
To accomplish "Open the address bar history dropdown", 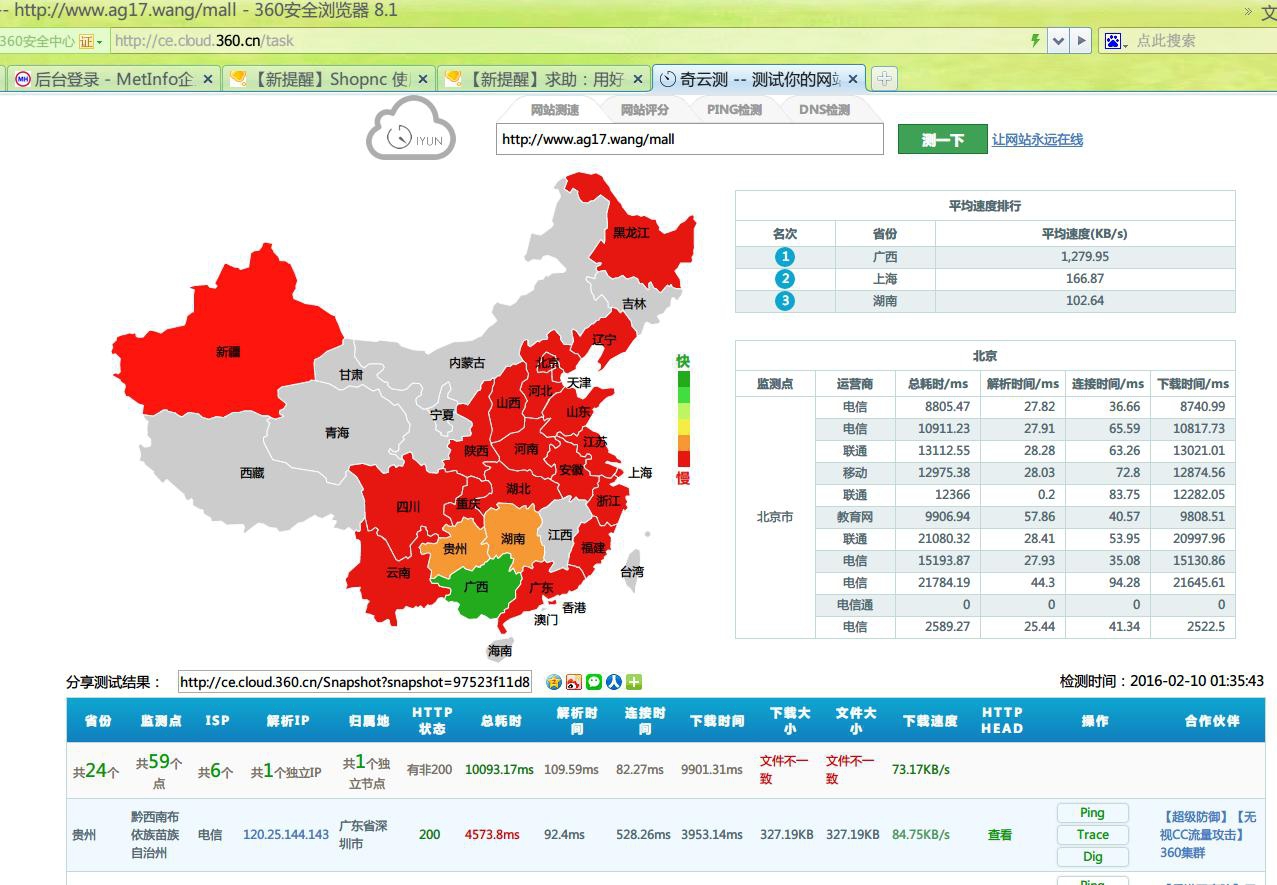I will pos(1058,41).
